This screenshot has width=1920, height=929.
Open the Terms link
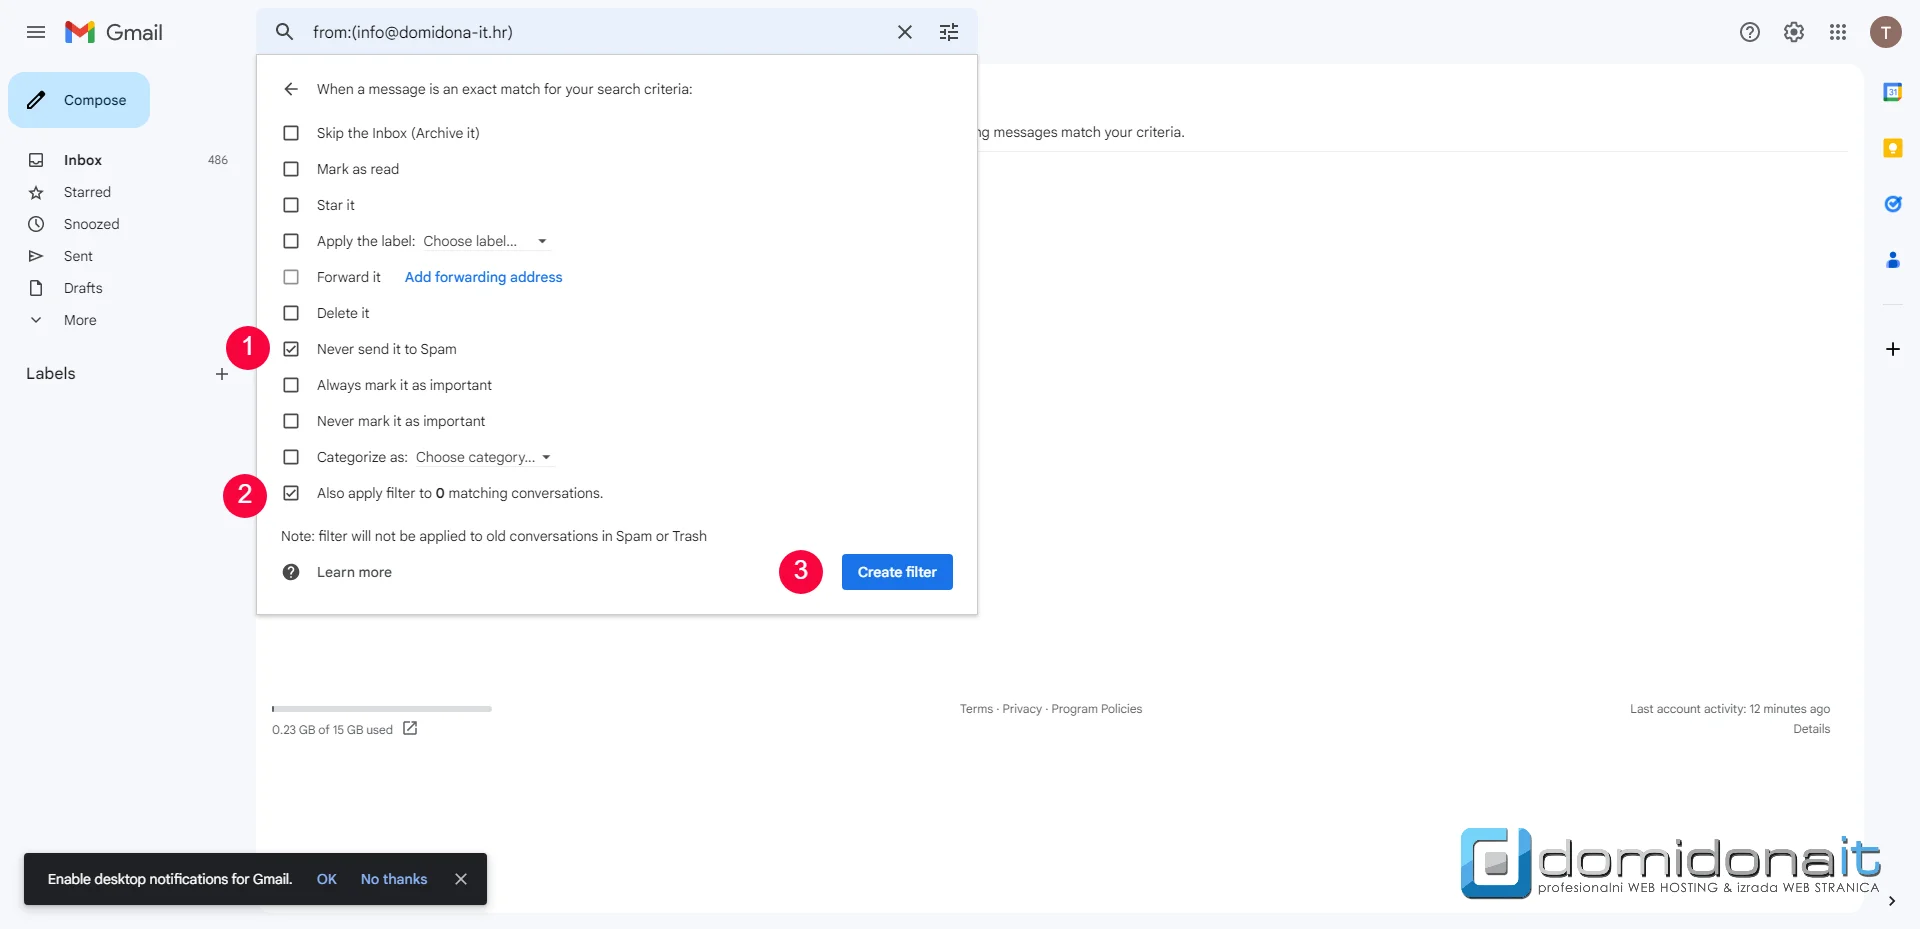976,709
